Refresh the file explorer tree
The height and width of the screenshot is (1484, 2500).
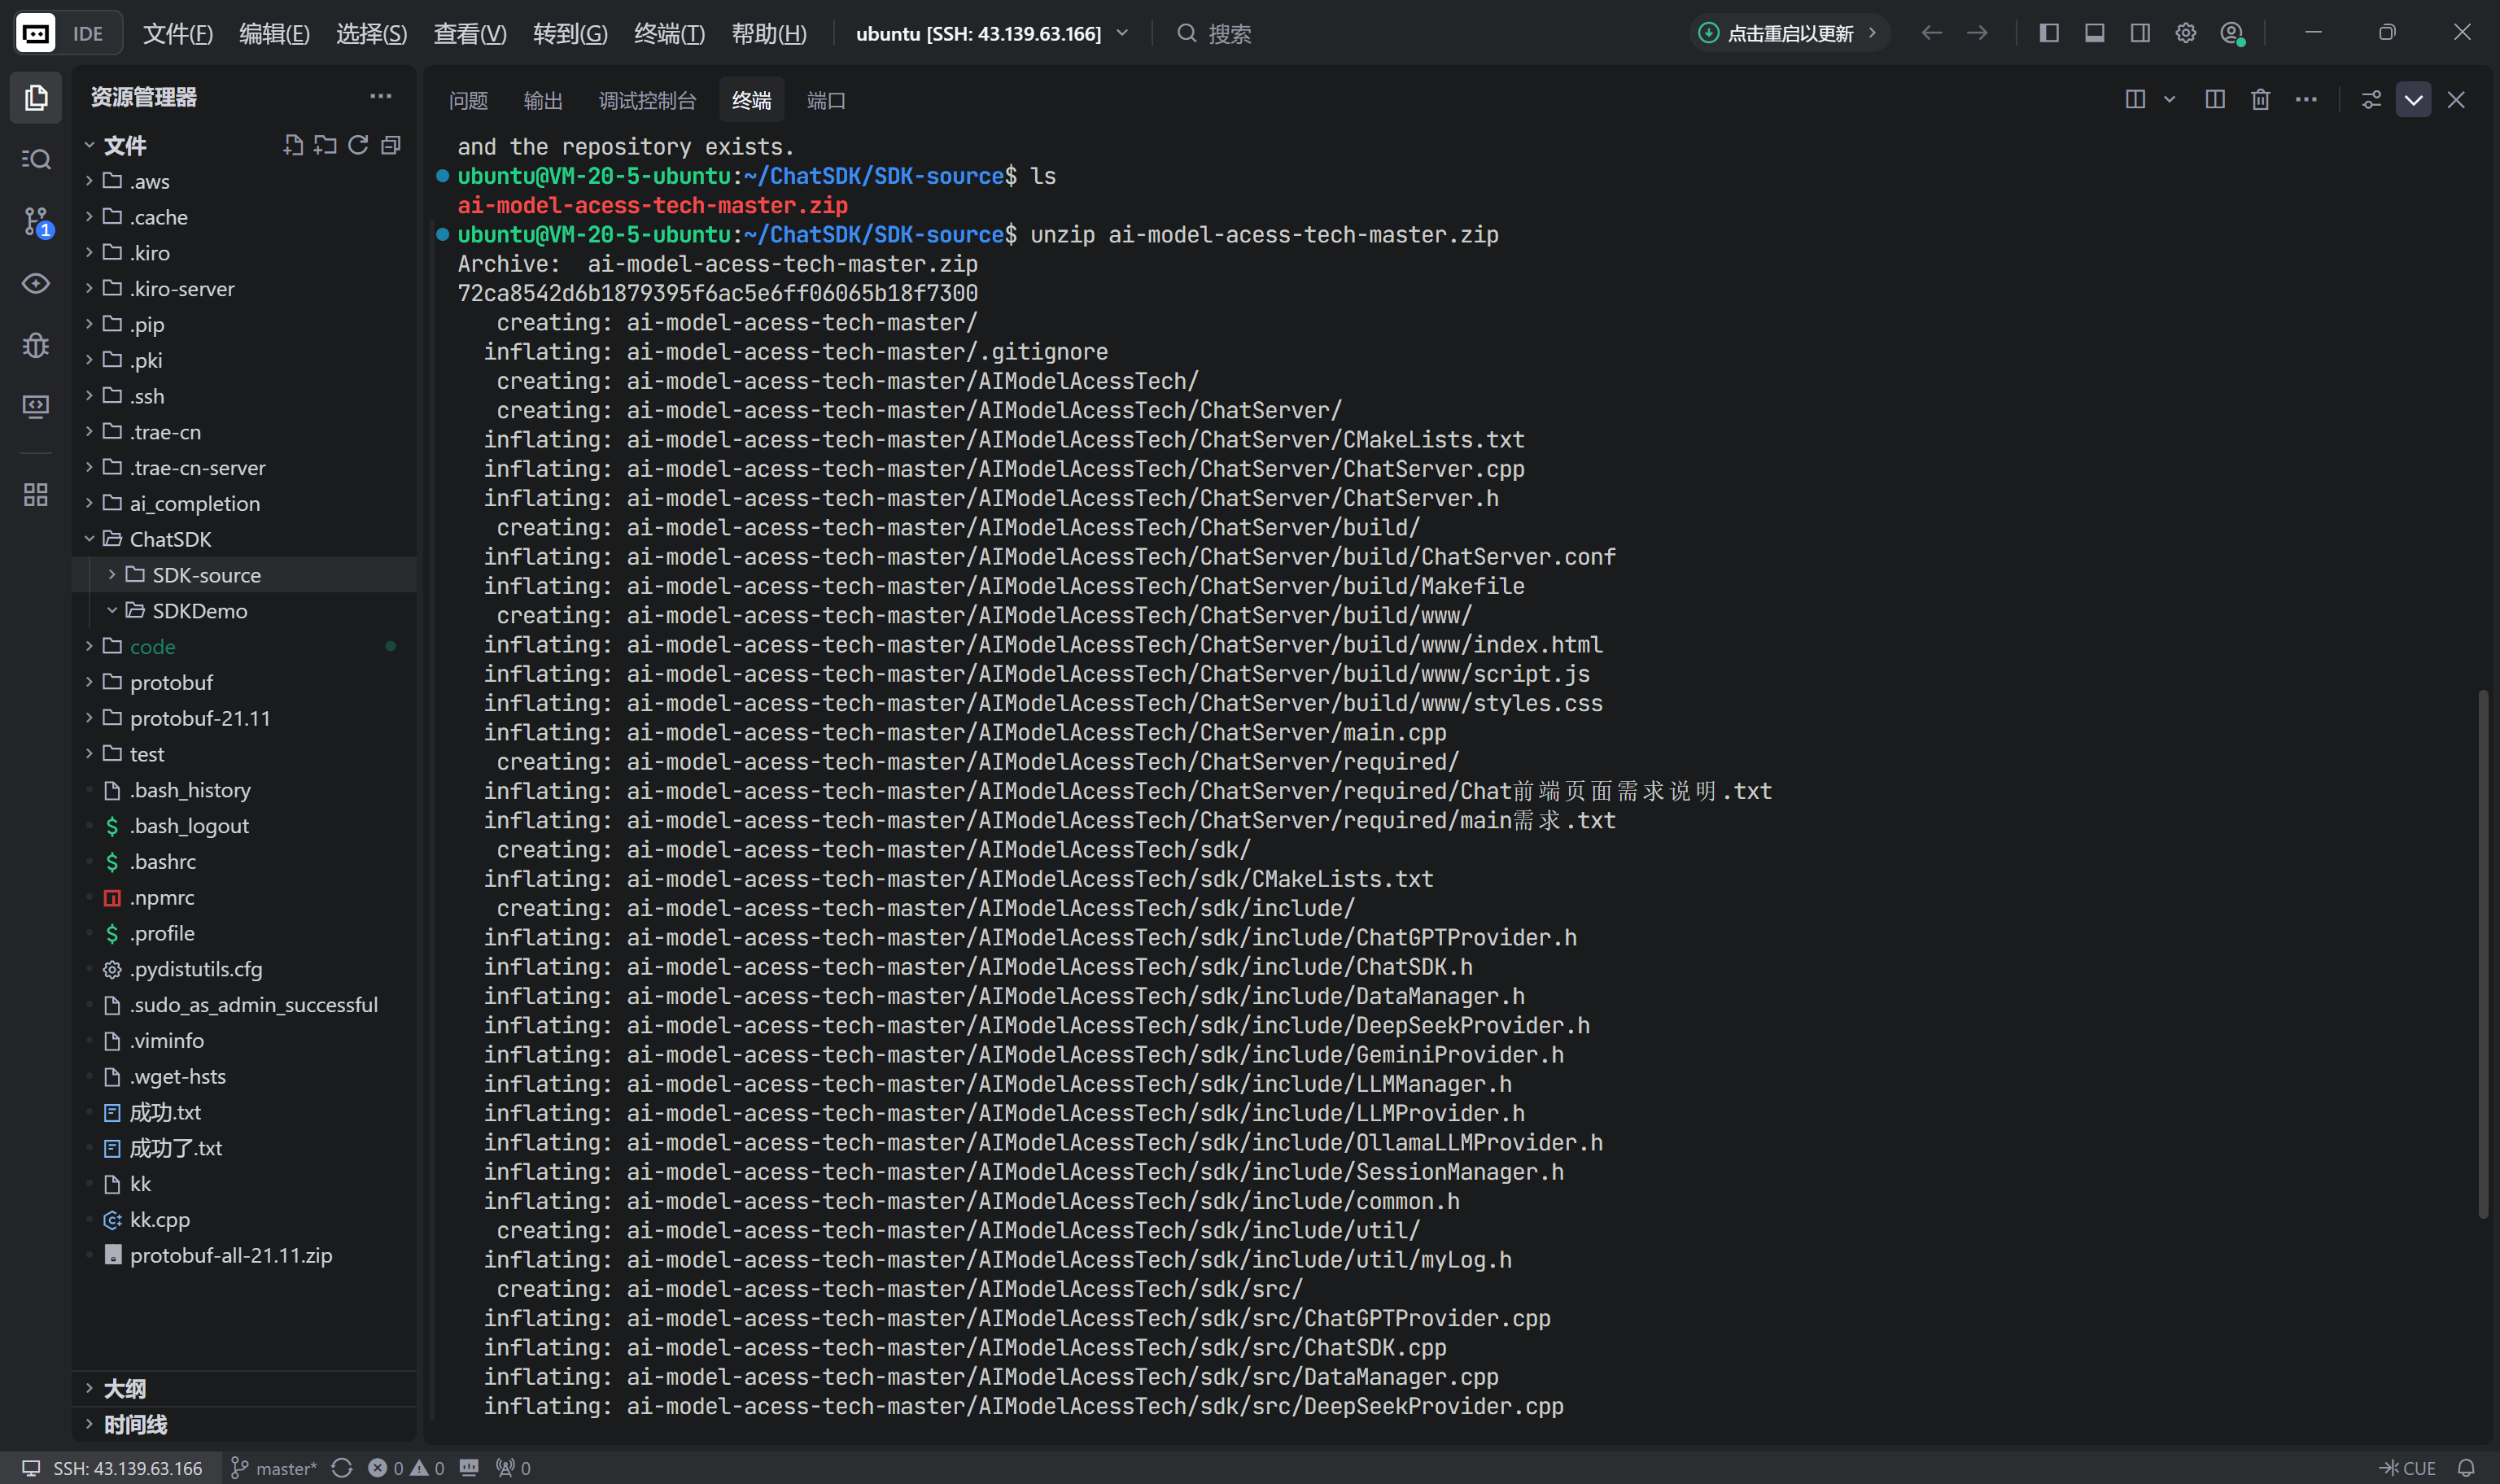[x=358, y=145]
